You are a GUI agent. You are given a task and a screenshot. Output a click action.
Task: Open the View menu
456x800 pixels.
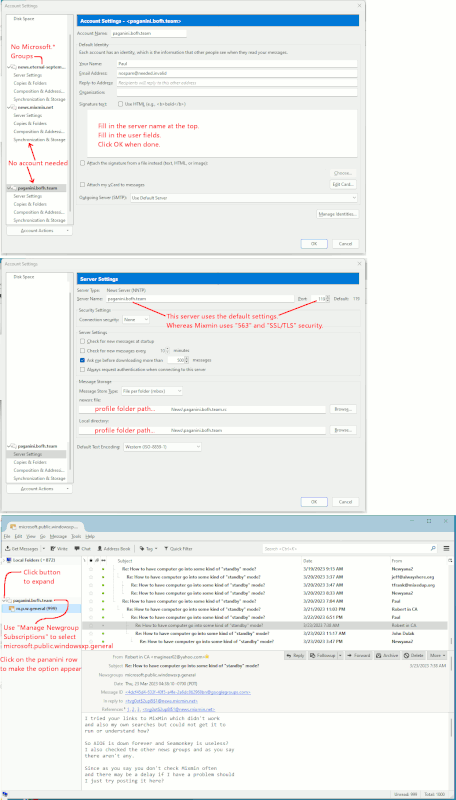coord(31,536)
